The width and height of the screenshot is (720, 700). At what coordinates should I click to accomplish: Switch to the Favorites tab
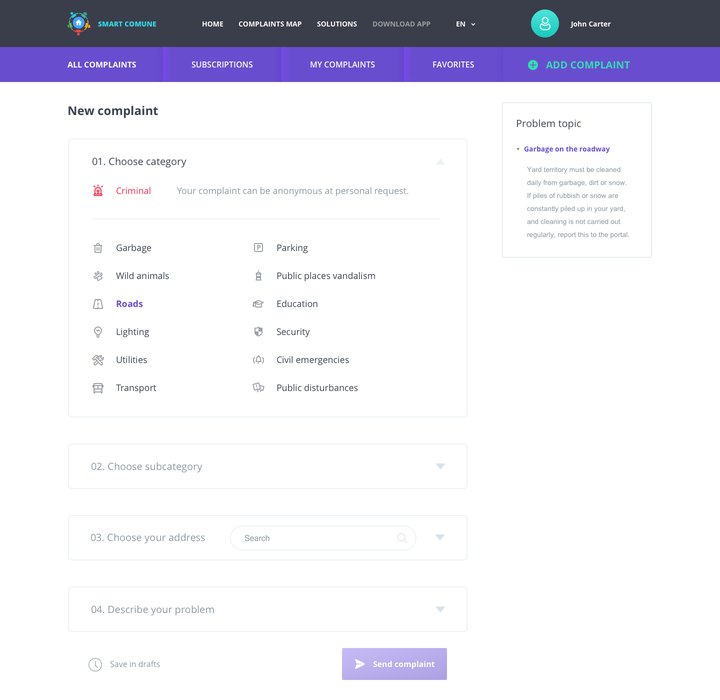click(453, 65)
